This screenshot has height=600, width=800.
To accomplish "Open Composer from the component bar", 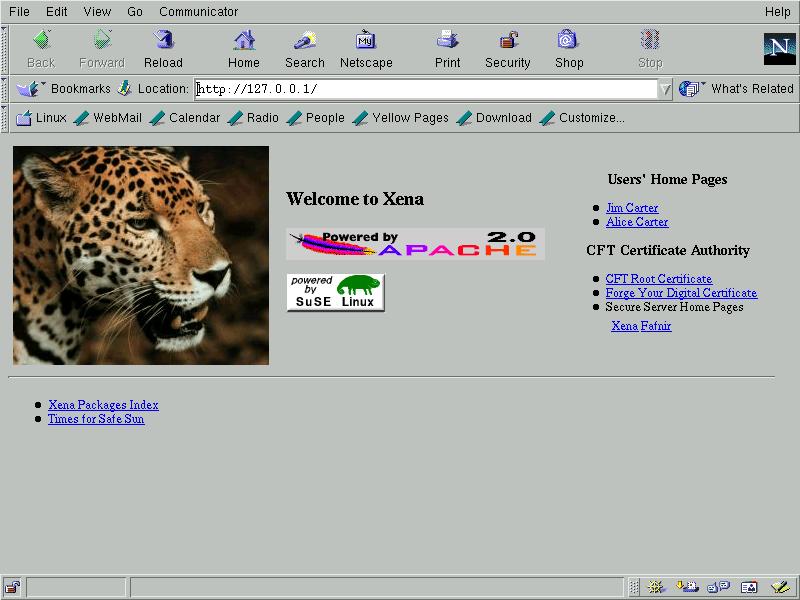I will coord(780,587).
